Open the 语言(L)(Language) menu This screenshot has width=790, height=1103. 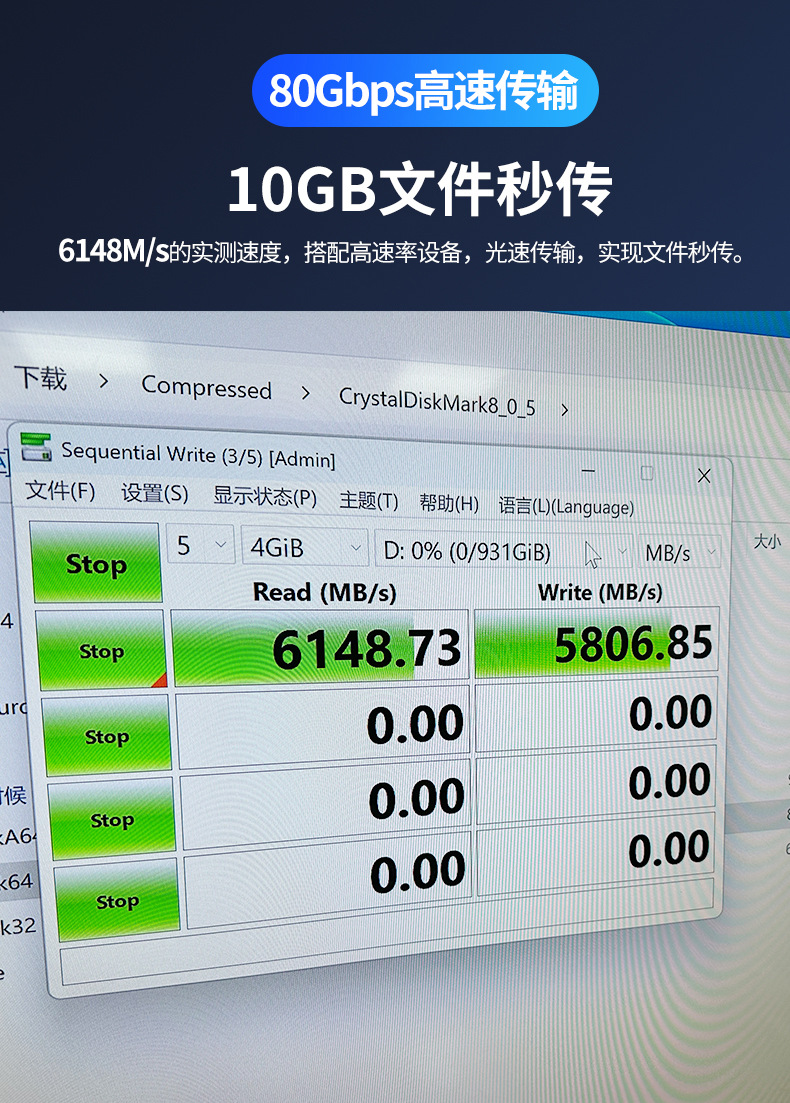click(x=566, y=506)
